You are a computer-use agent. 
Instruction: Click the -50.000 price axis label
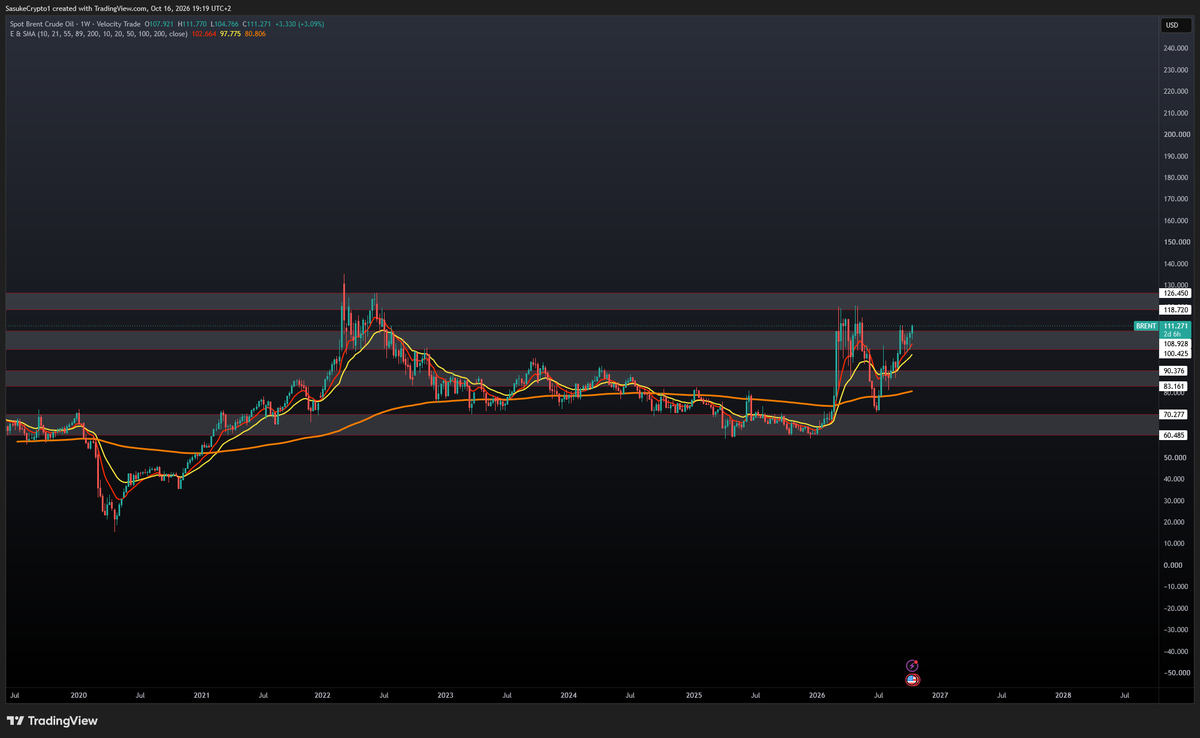1176,673
